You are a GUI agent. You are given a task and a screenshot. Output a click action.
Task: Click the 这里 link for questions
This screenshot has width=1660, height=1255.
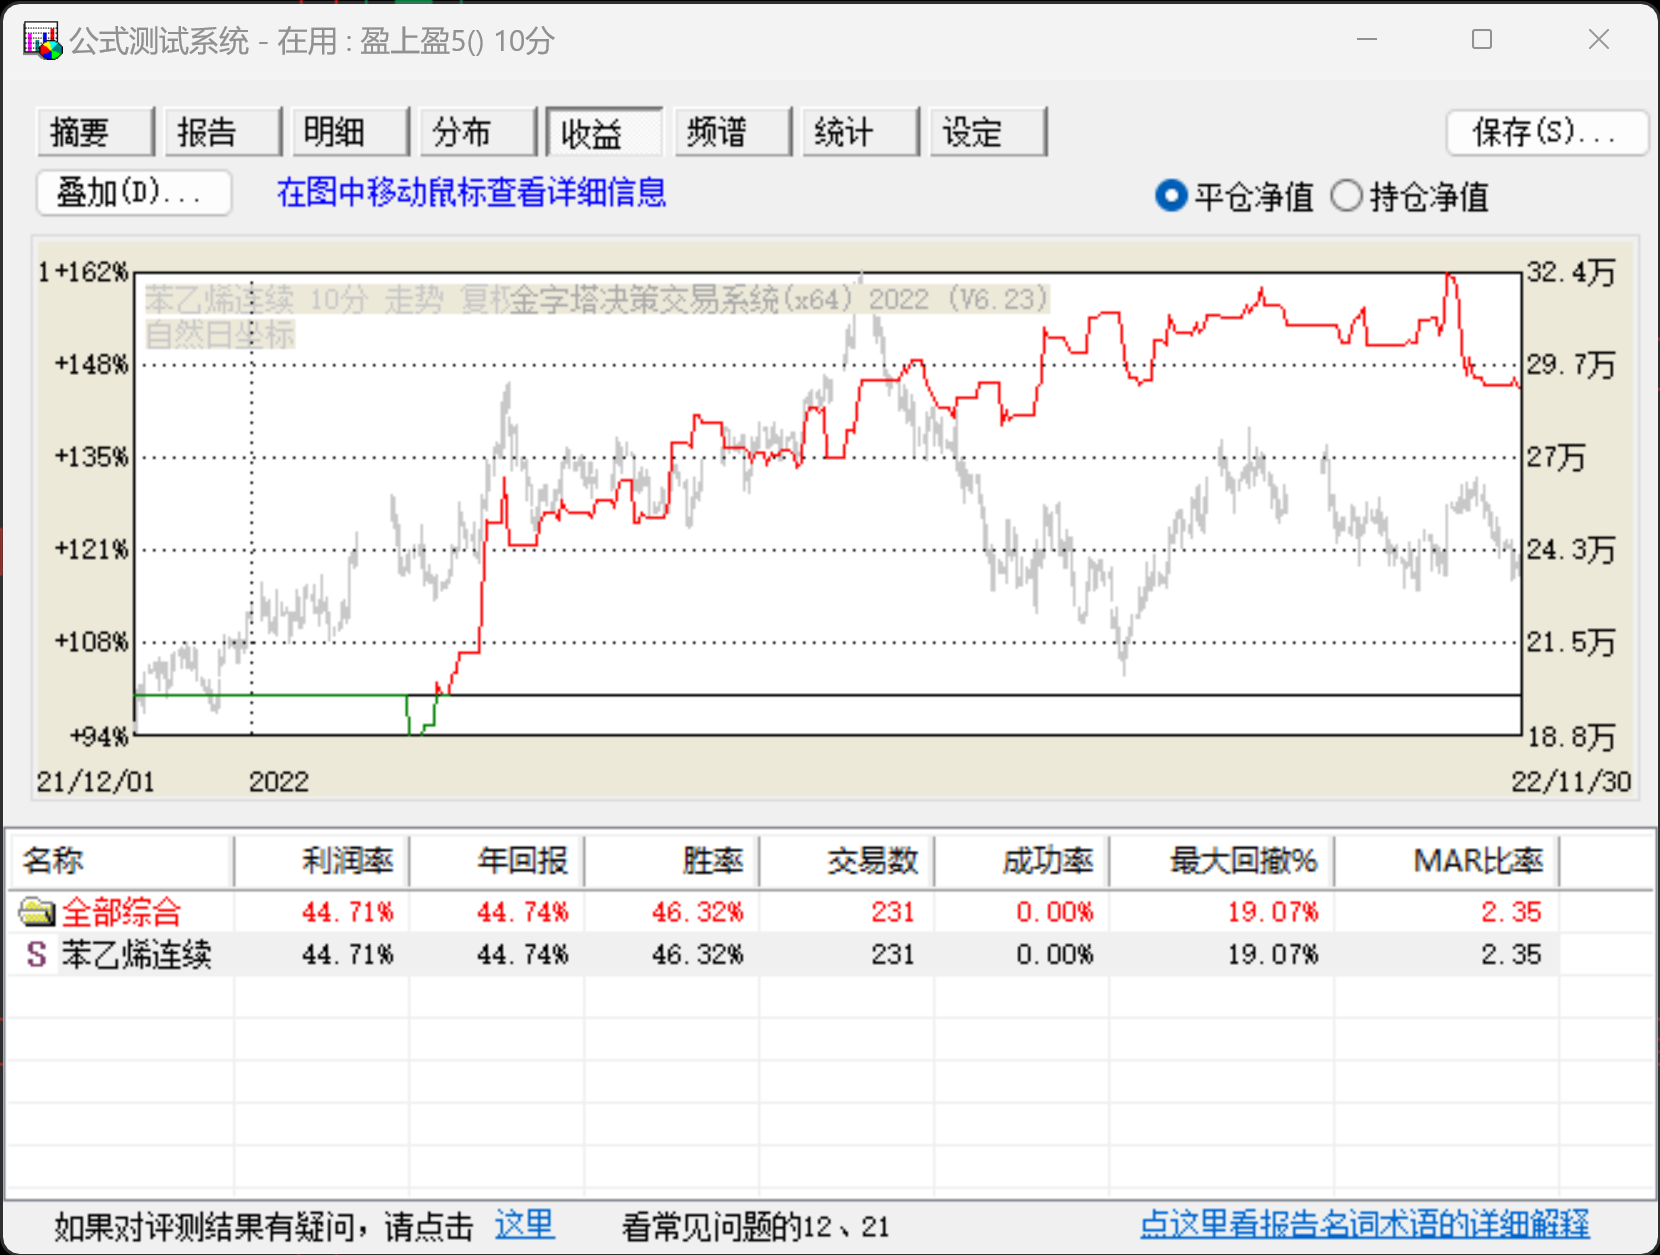tap(524, 1225)
